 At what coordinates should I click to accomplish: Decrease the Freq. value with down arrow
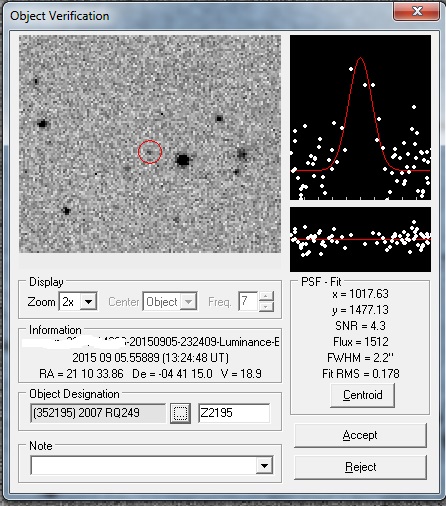coord(266,307)
